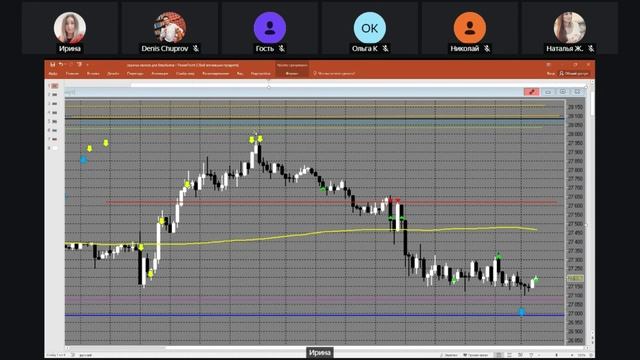Image resolution: width=640 pixels, height=360 pixels.
Task: Click Ольга К muted microphone icon
Action: (385, 49)
